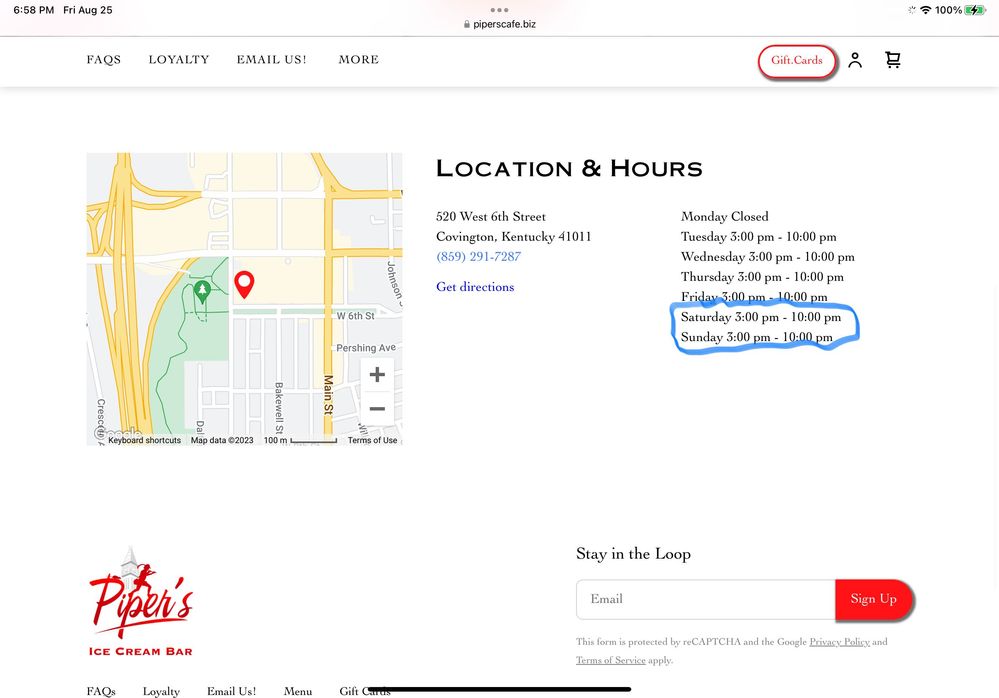
Task: Open the shopping cart icon
Action: tap(893, 60)
